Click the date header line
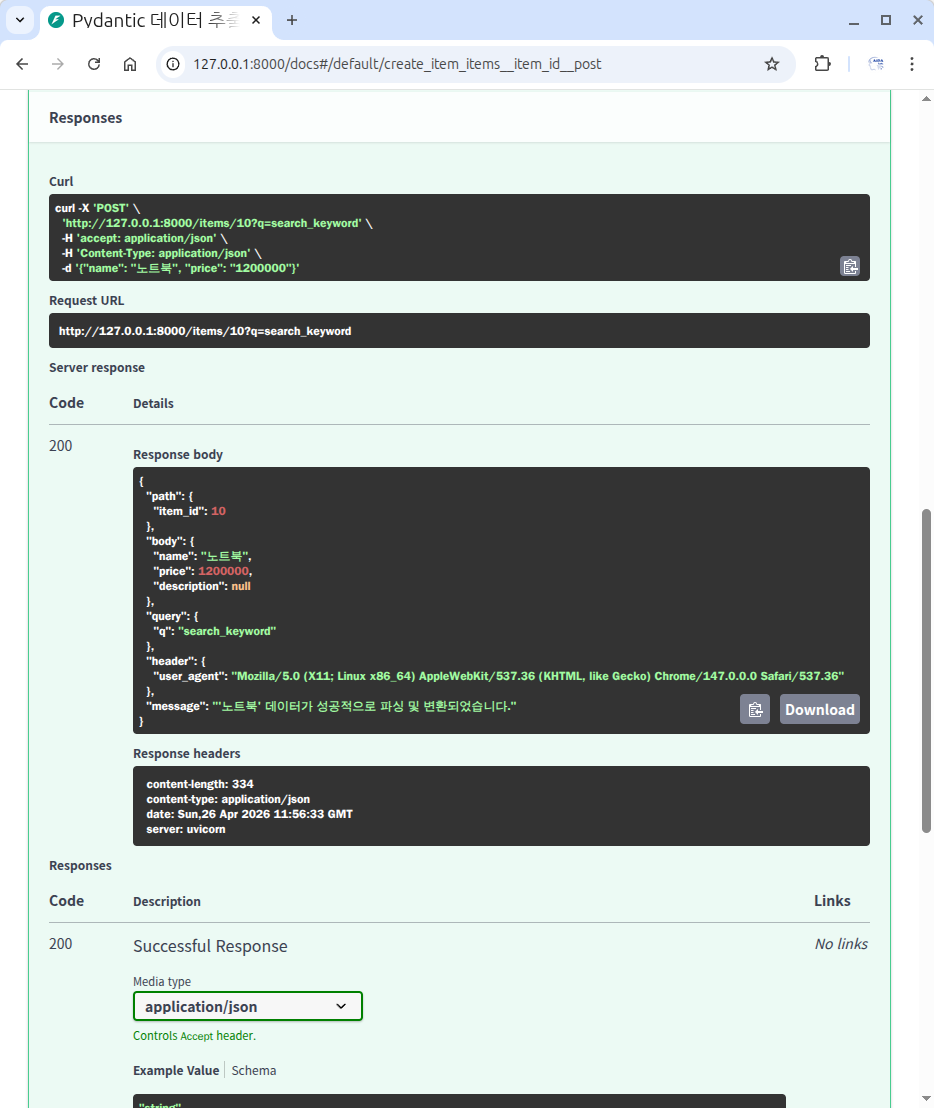This screenshot has width=934, height=1108. (249, 814)
